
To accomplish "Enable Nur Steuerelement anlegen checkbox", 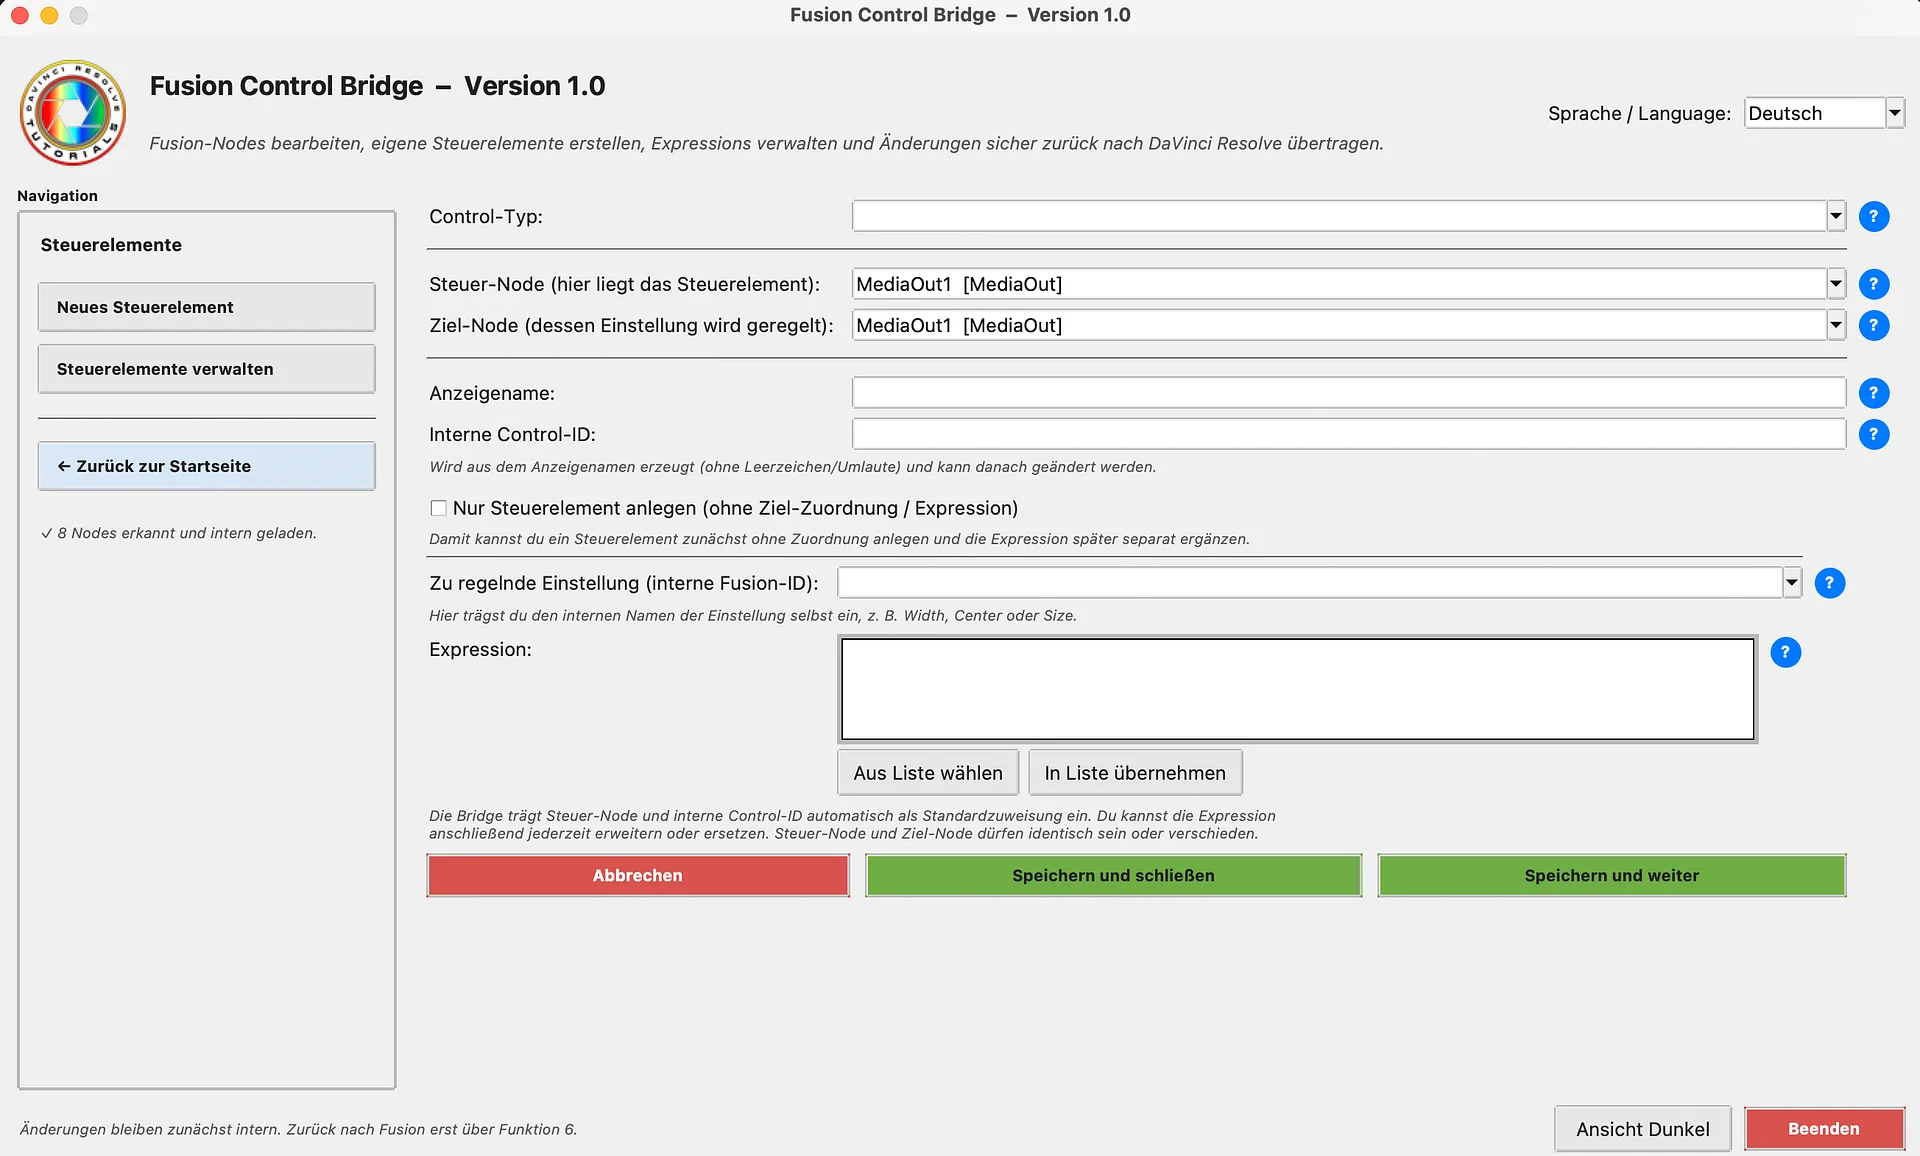I will (x=438, y=508).
